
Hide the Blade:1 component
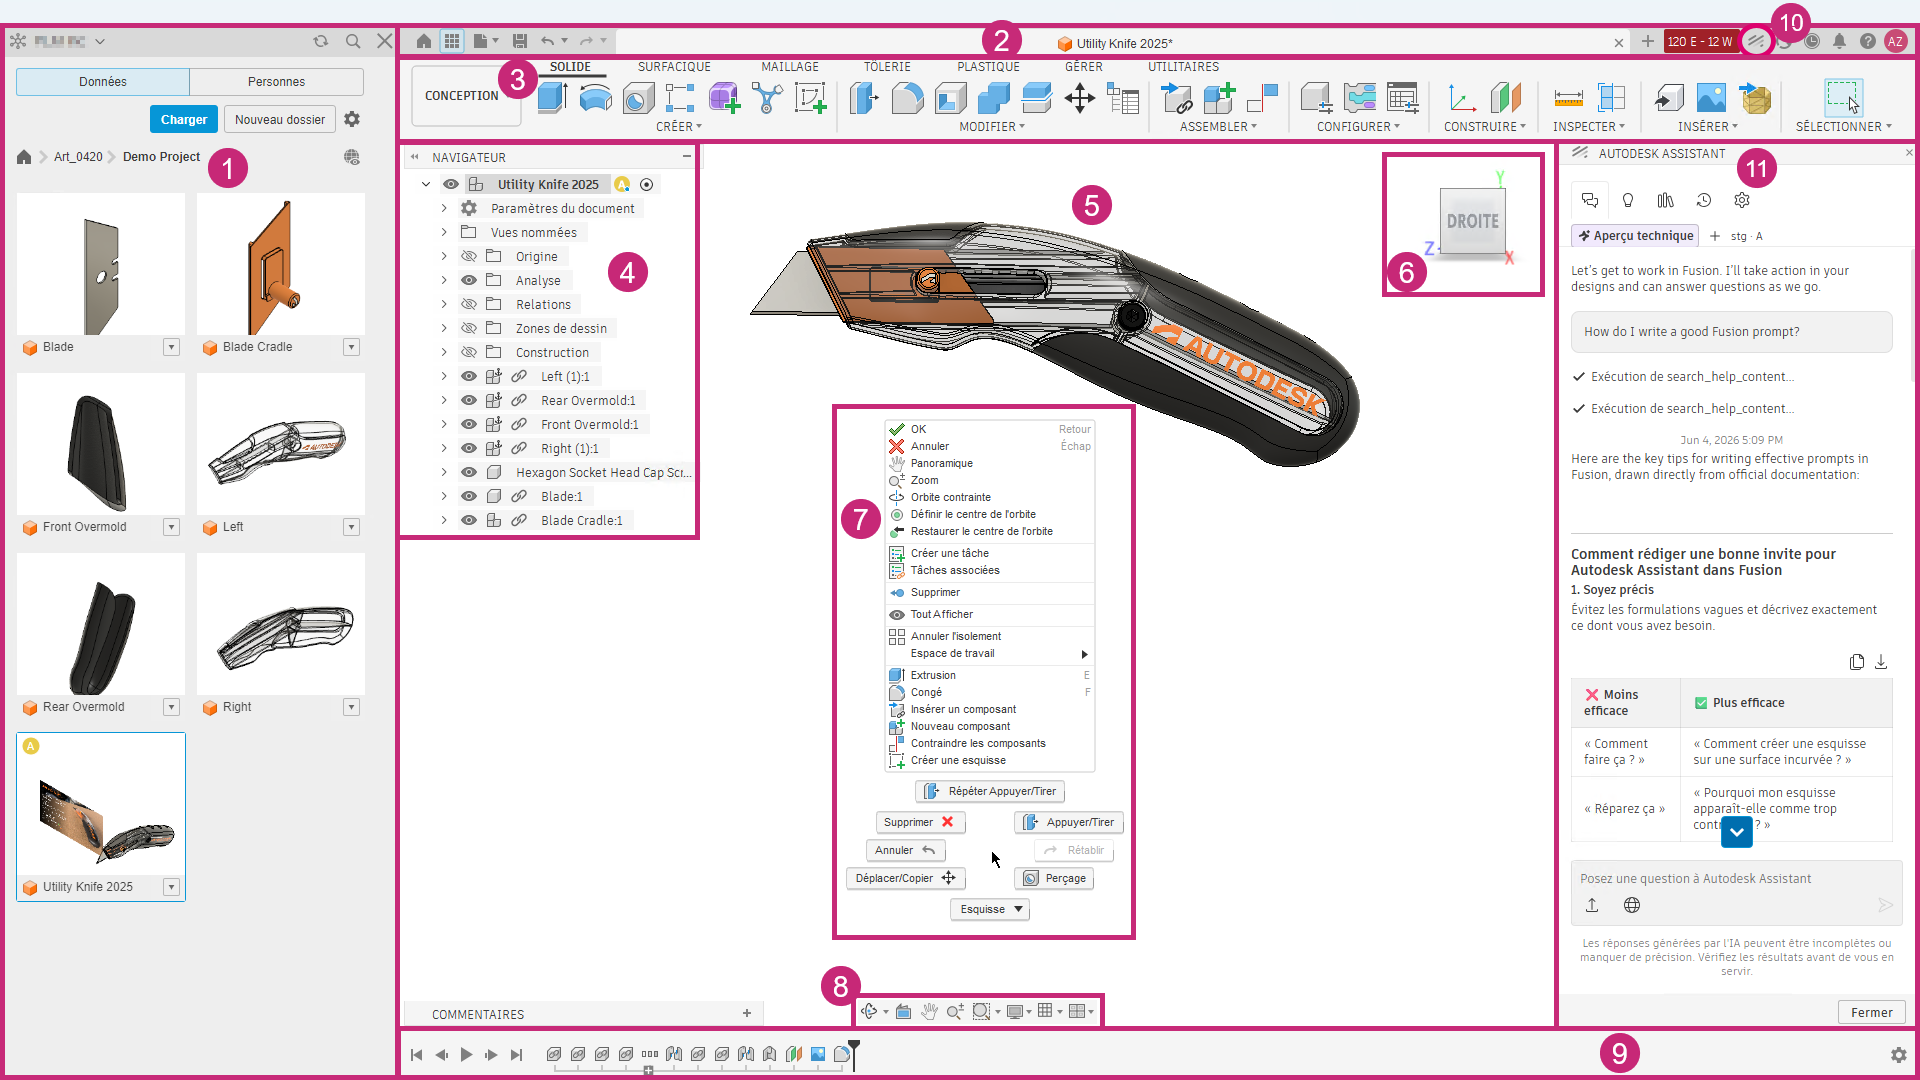[469, 496]
